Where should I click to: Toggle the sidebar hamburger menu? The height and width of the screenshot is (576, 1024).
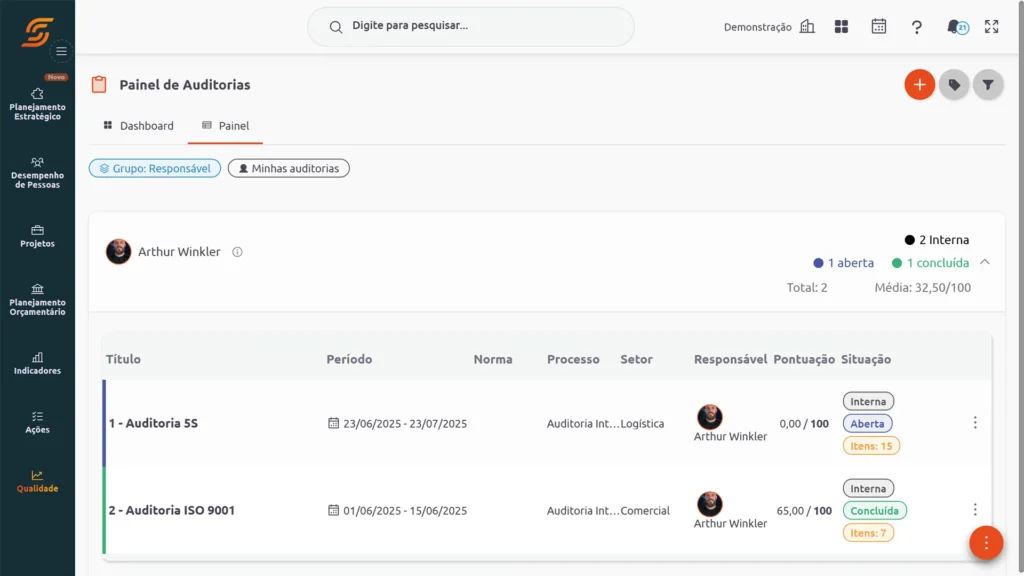coord(61,51)
